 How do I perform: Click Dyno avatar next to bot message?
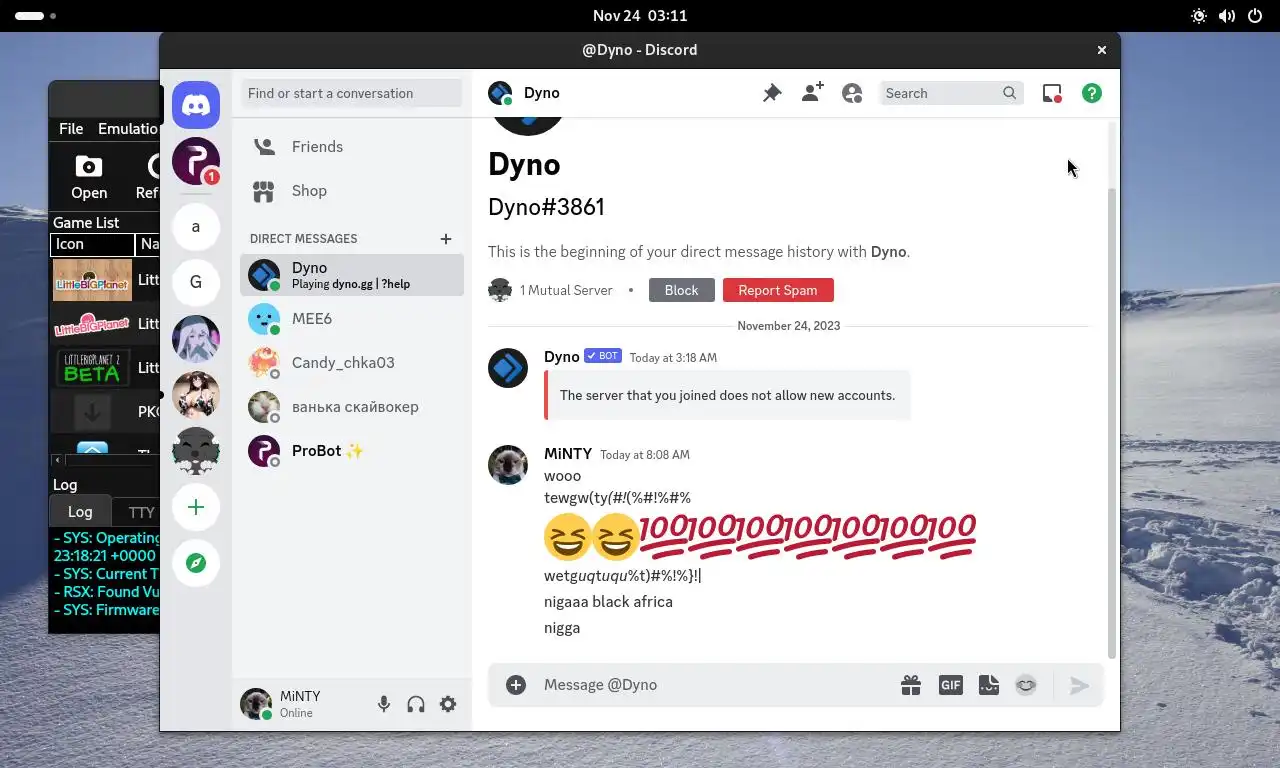coord(508,368)
